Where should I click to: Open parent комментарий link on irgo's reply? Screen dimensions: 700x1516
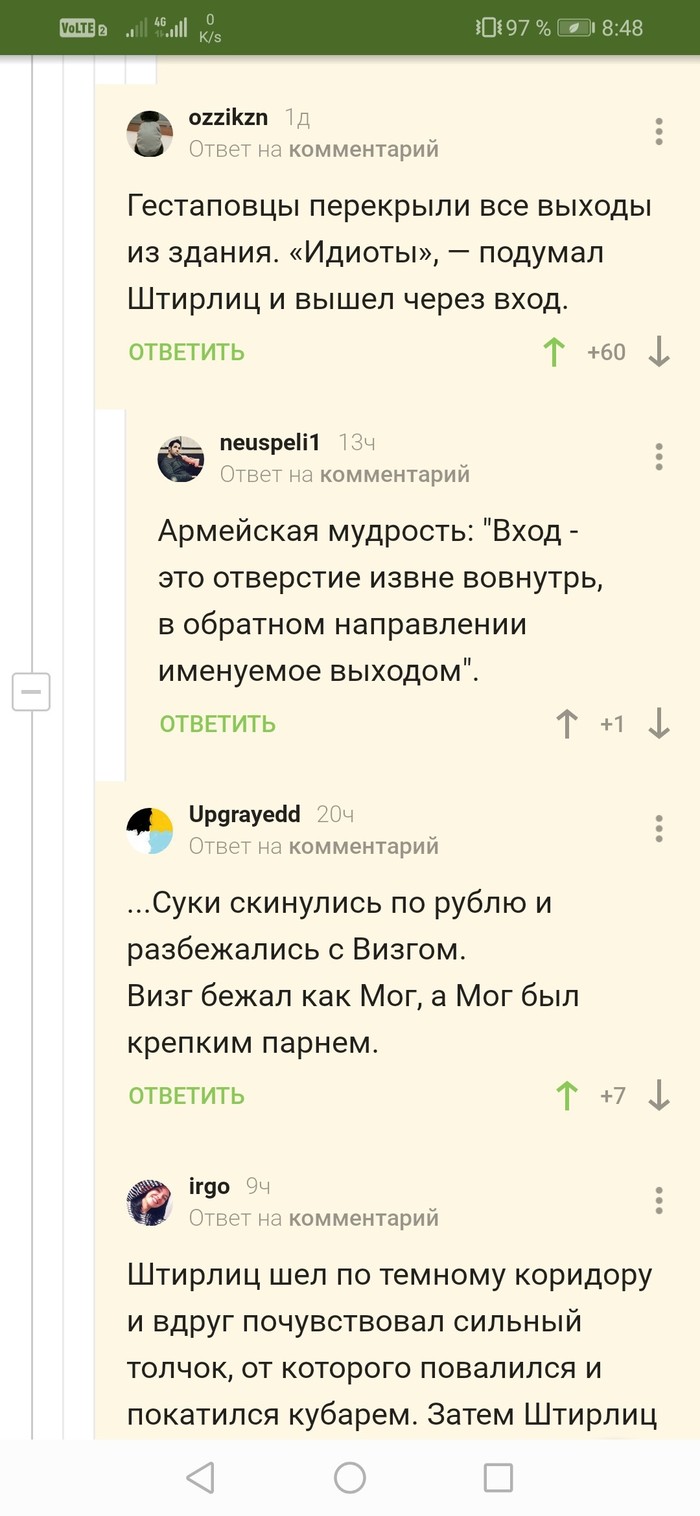pyautogui.click(x=364, y=1218)
